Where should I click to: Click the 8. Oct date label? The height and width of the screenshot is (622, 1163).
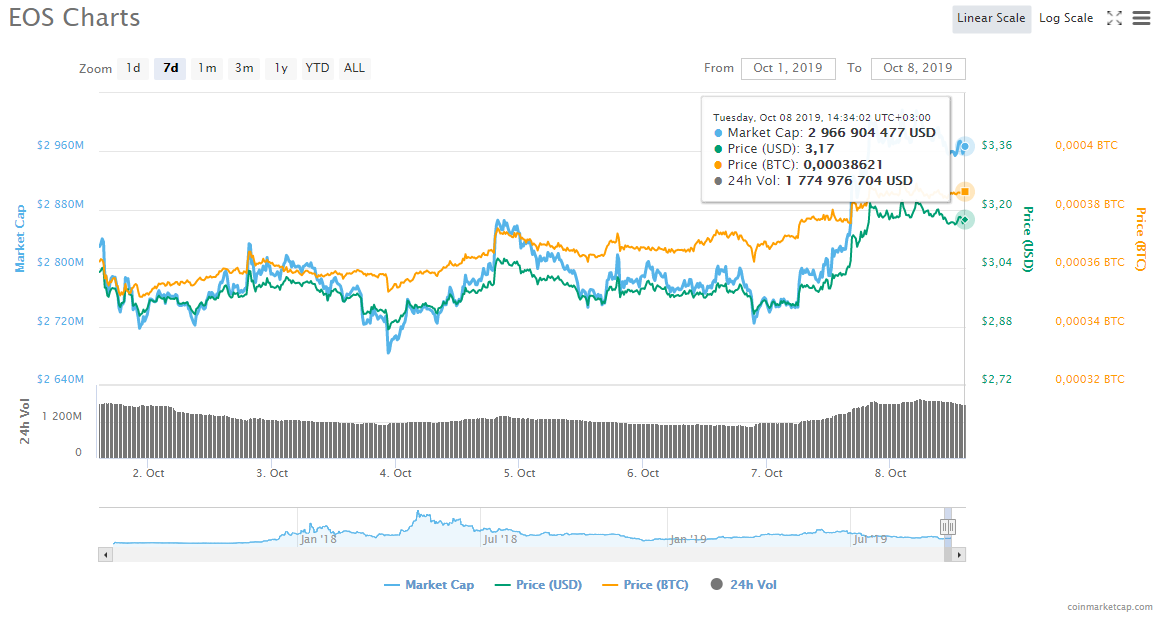[x=890, y=473]
